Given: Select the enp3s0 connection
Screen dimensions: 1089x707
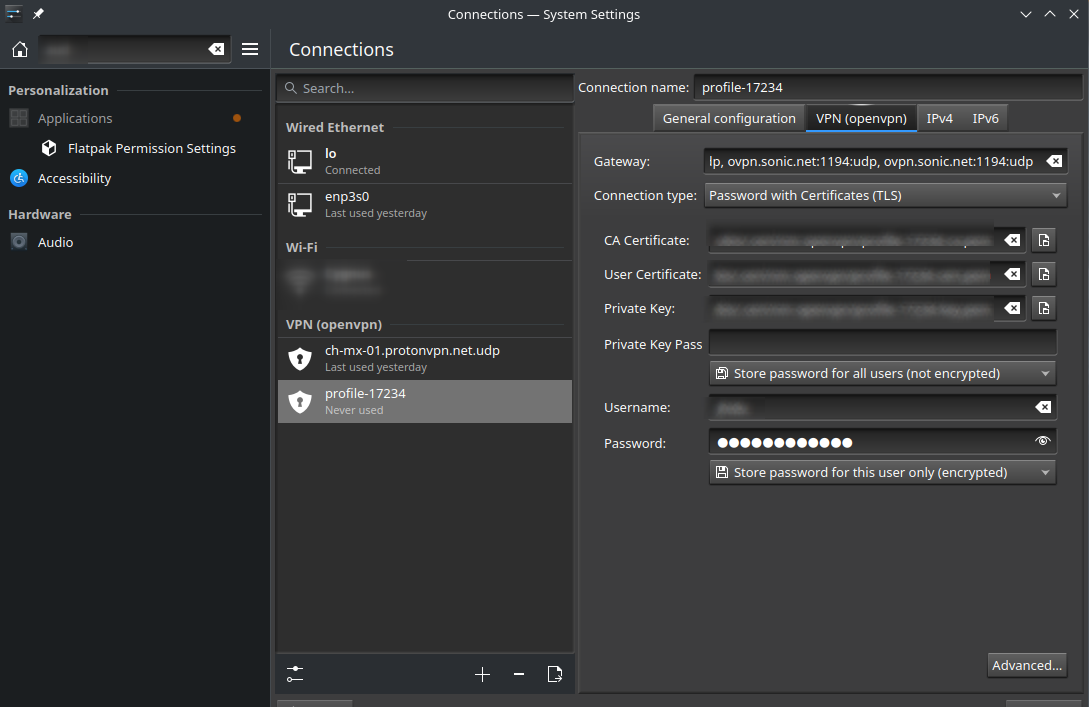Looking at the screenshot, I should coord(424,204).
